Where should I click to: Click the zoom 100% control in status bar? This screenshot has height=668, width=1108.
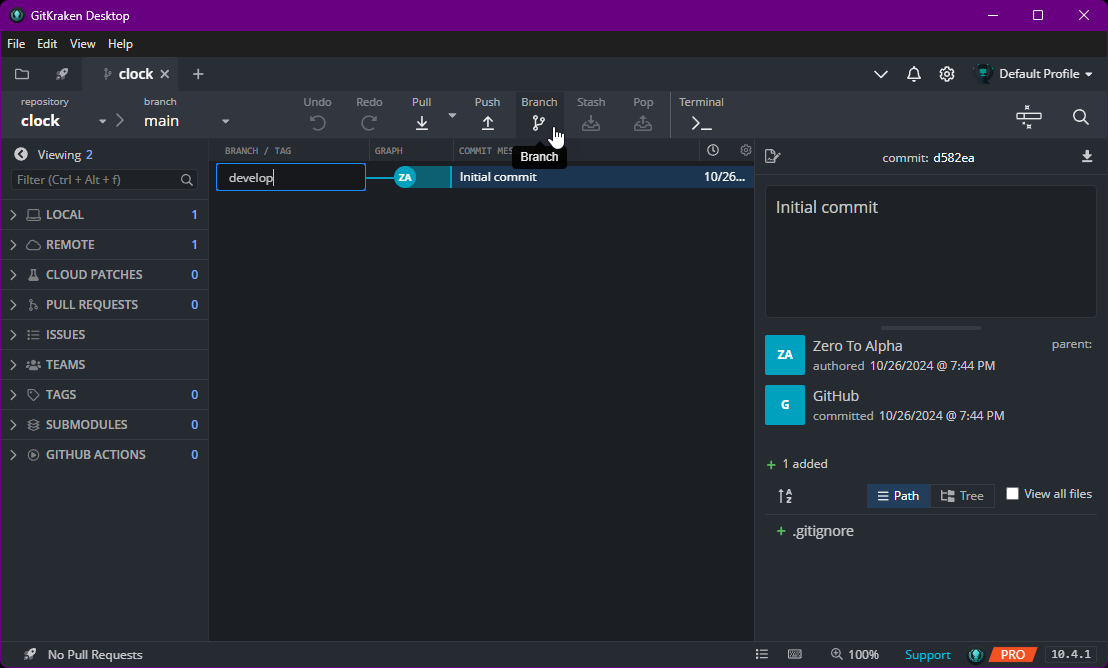click(x=854, y=655)
